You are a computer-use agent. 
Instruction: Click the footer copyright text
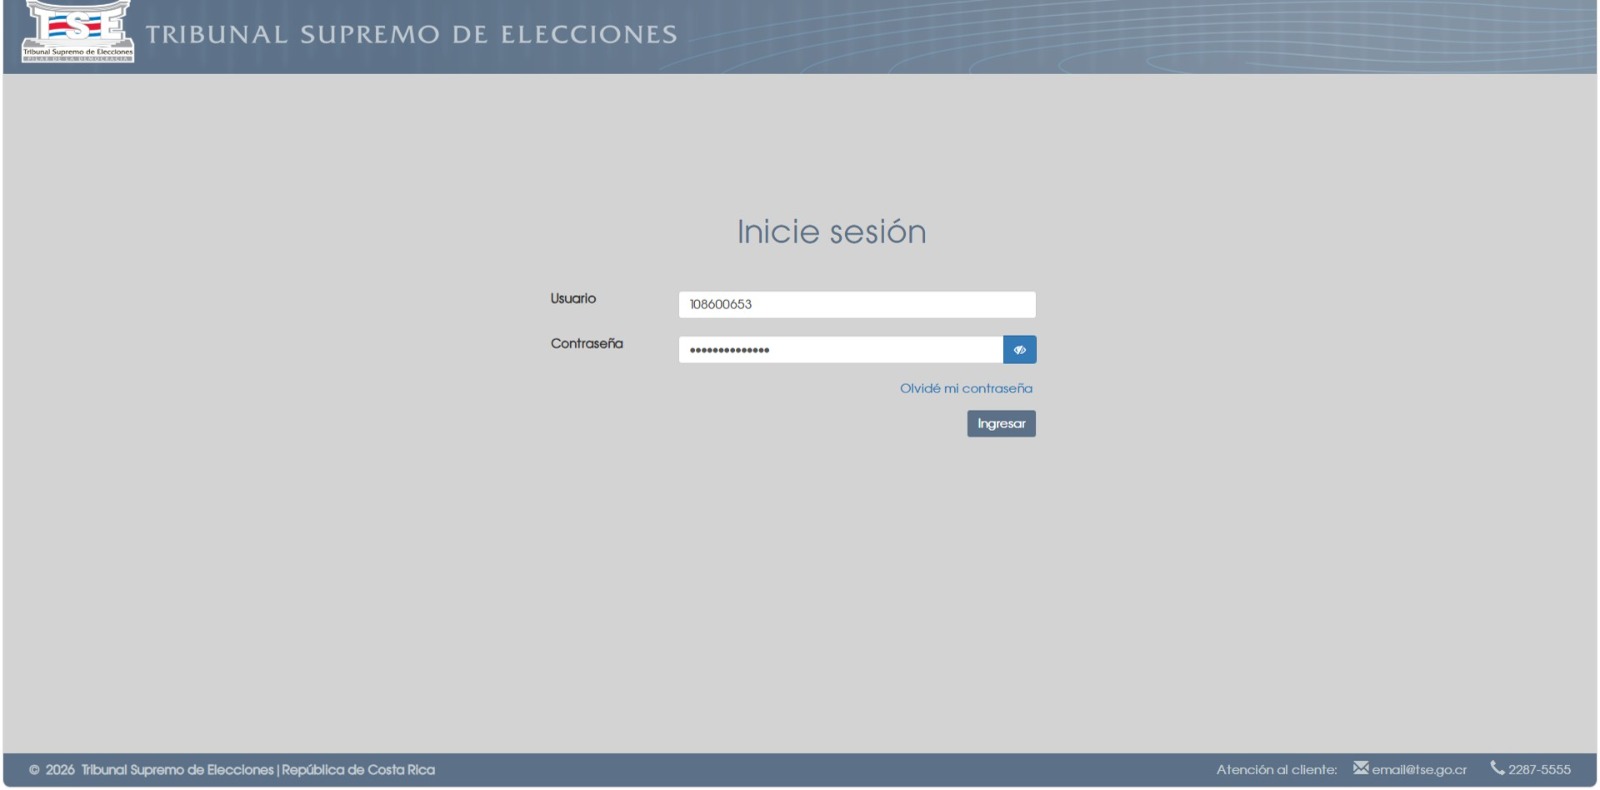coord(232,770)
